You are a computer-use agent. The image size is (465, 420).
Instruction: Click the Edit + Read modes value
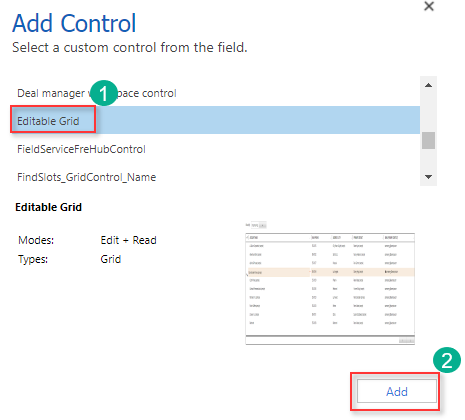pyautogui.click(x=128, y=240)
